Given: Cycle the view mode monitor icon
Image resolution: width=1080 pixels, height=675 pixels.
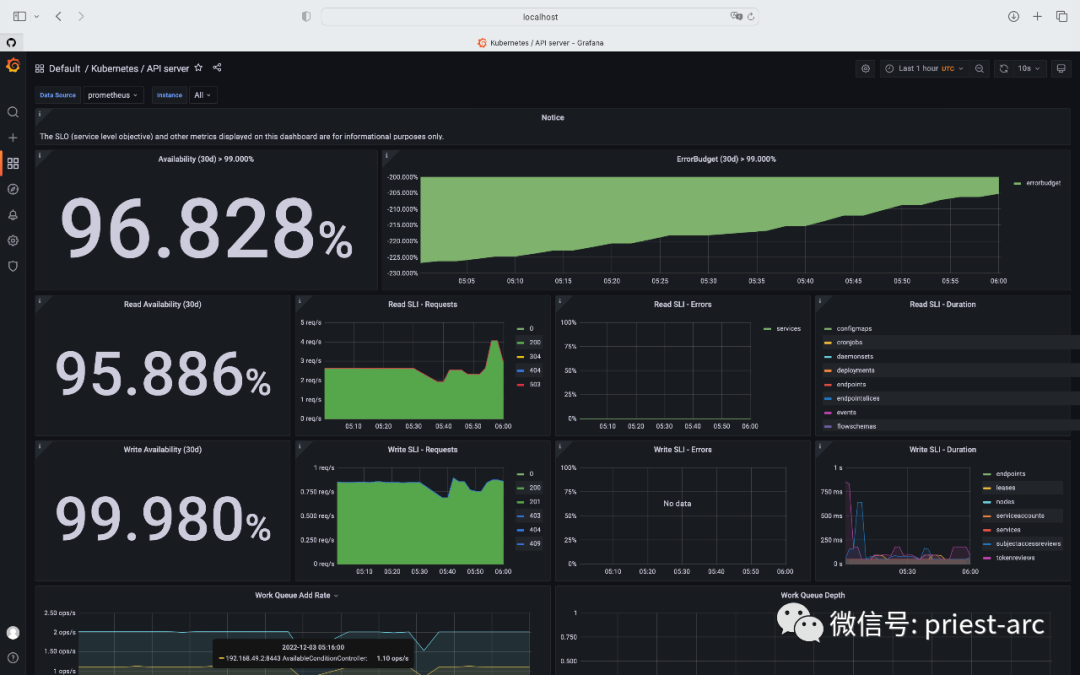Looking at the screenshot, I should (x=1061, y=68).
